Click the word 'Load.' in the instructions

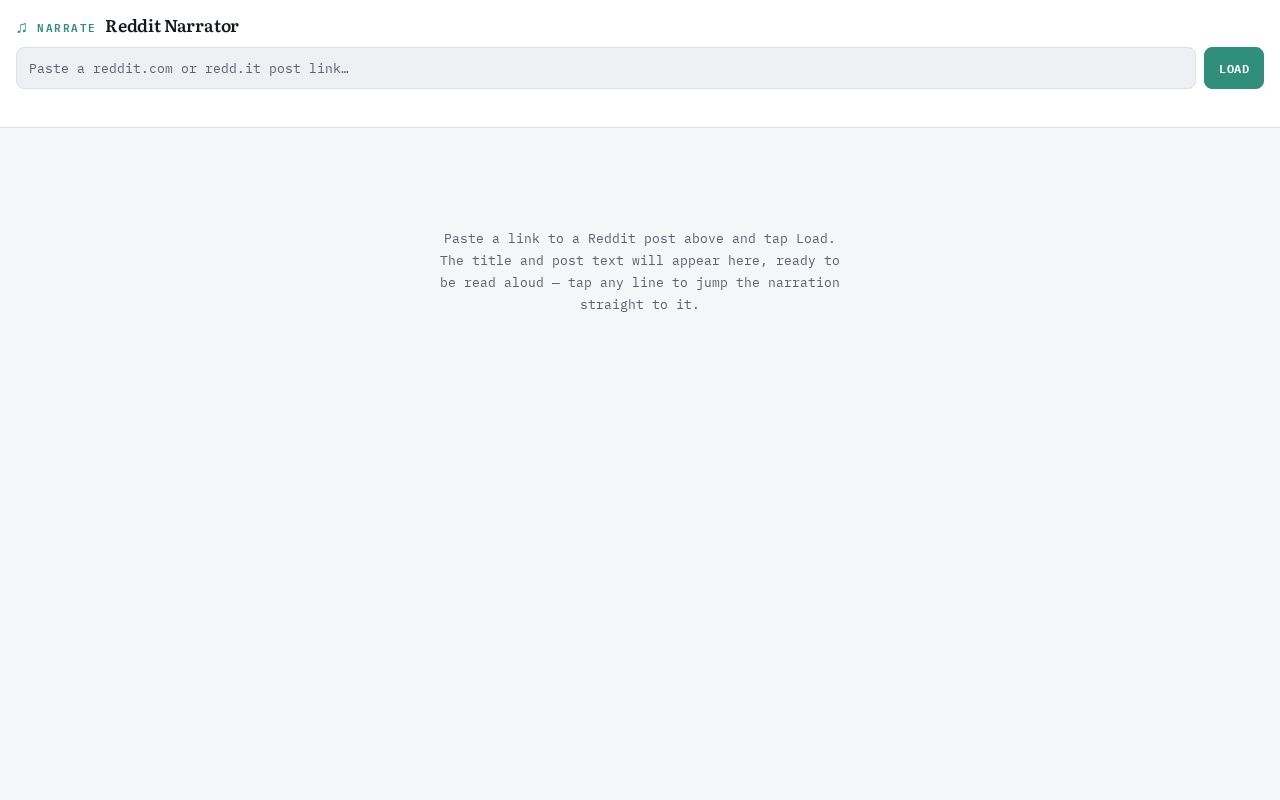[816, 239]
